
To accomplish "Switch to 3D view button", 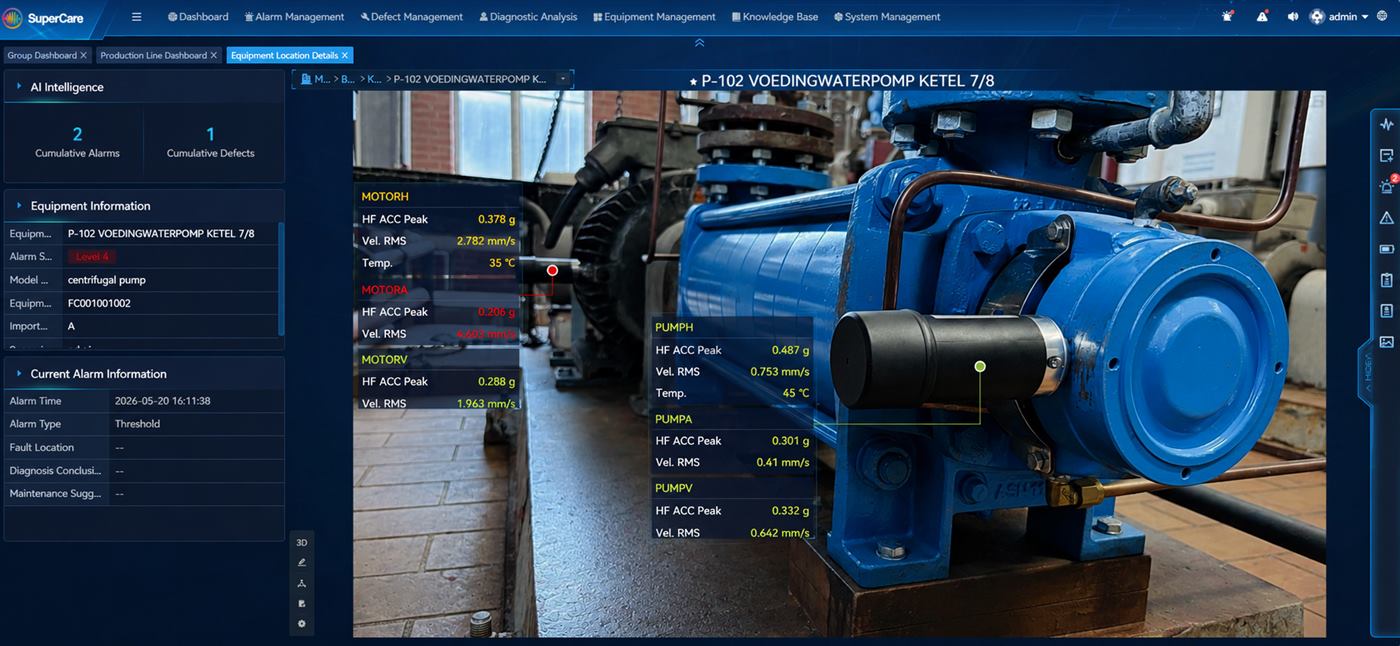I will pyautogui.click(x=302, y=542).
